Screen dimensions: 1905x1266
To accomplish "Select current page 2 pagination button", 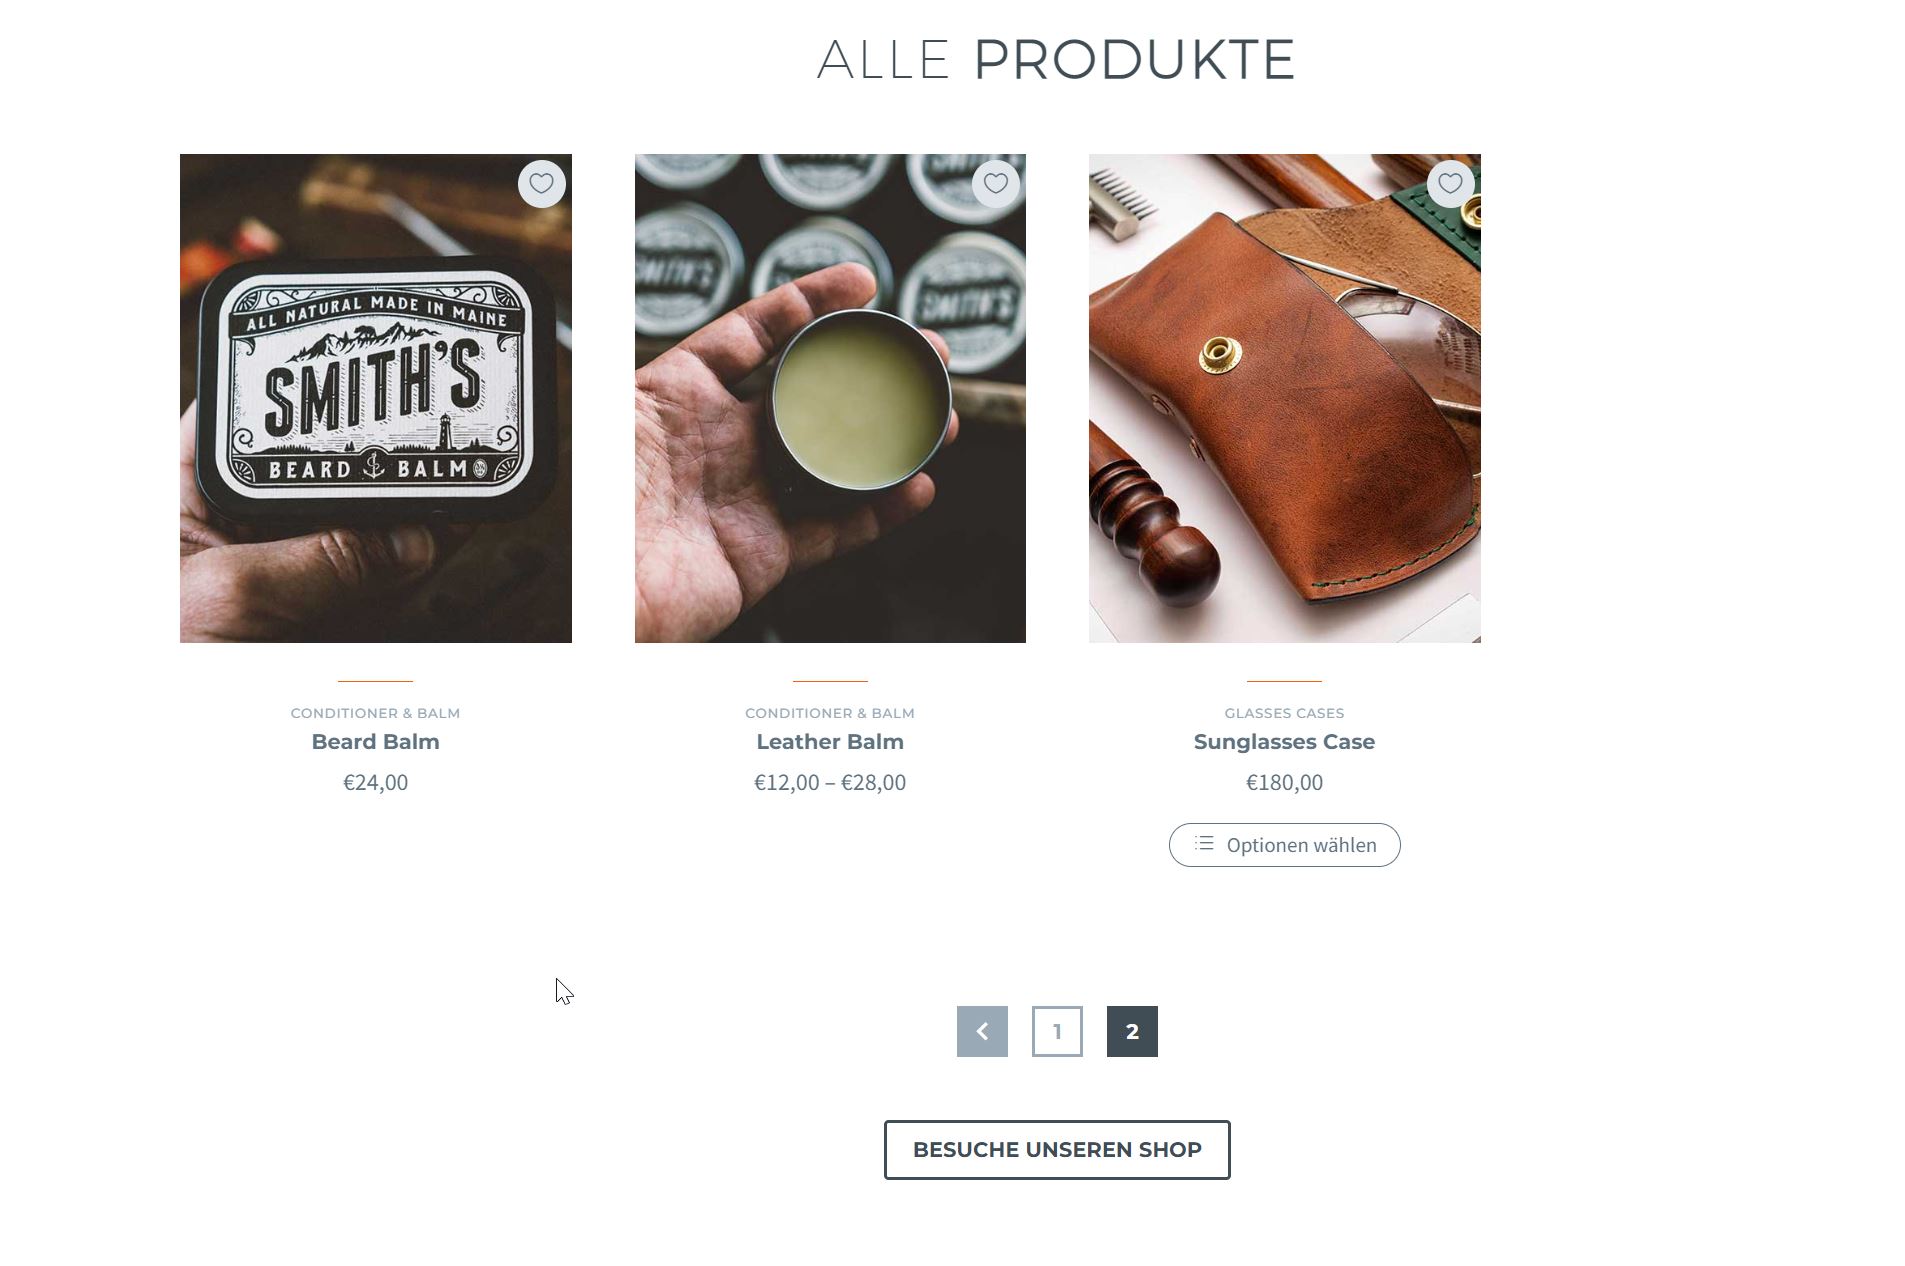I will (x=1132, y=1031).
